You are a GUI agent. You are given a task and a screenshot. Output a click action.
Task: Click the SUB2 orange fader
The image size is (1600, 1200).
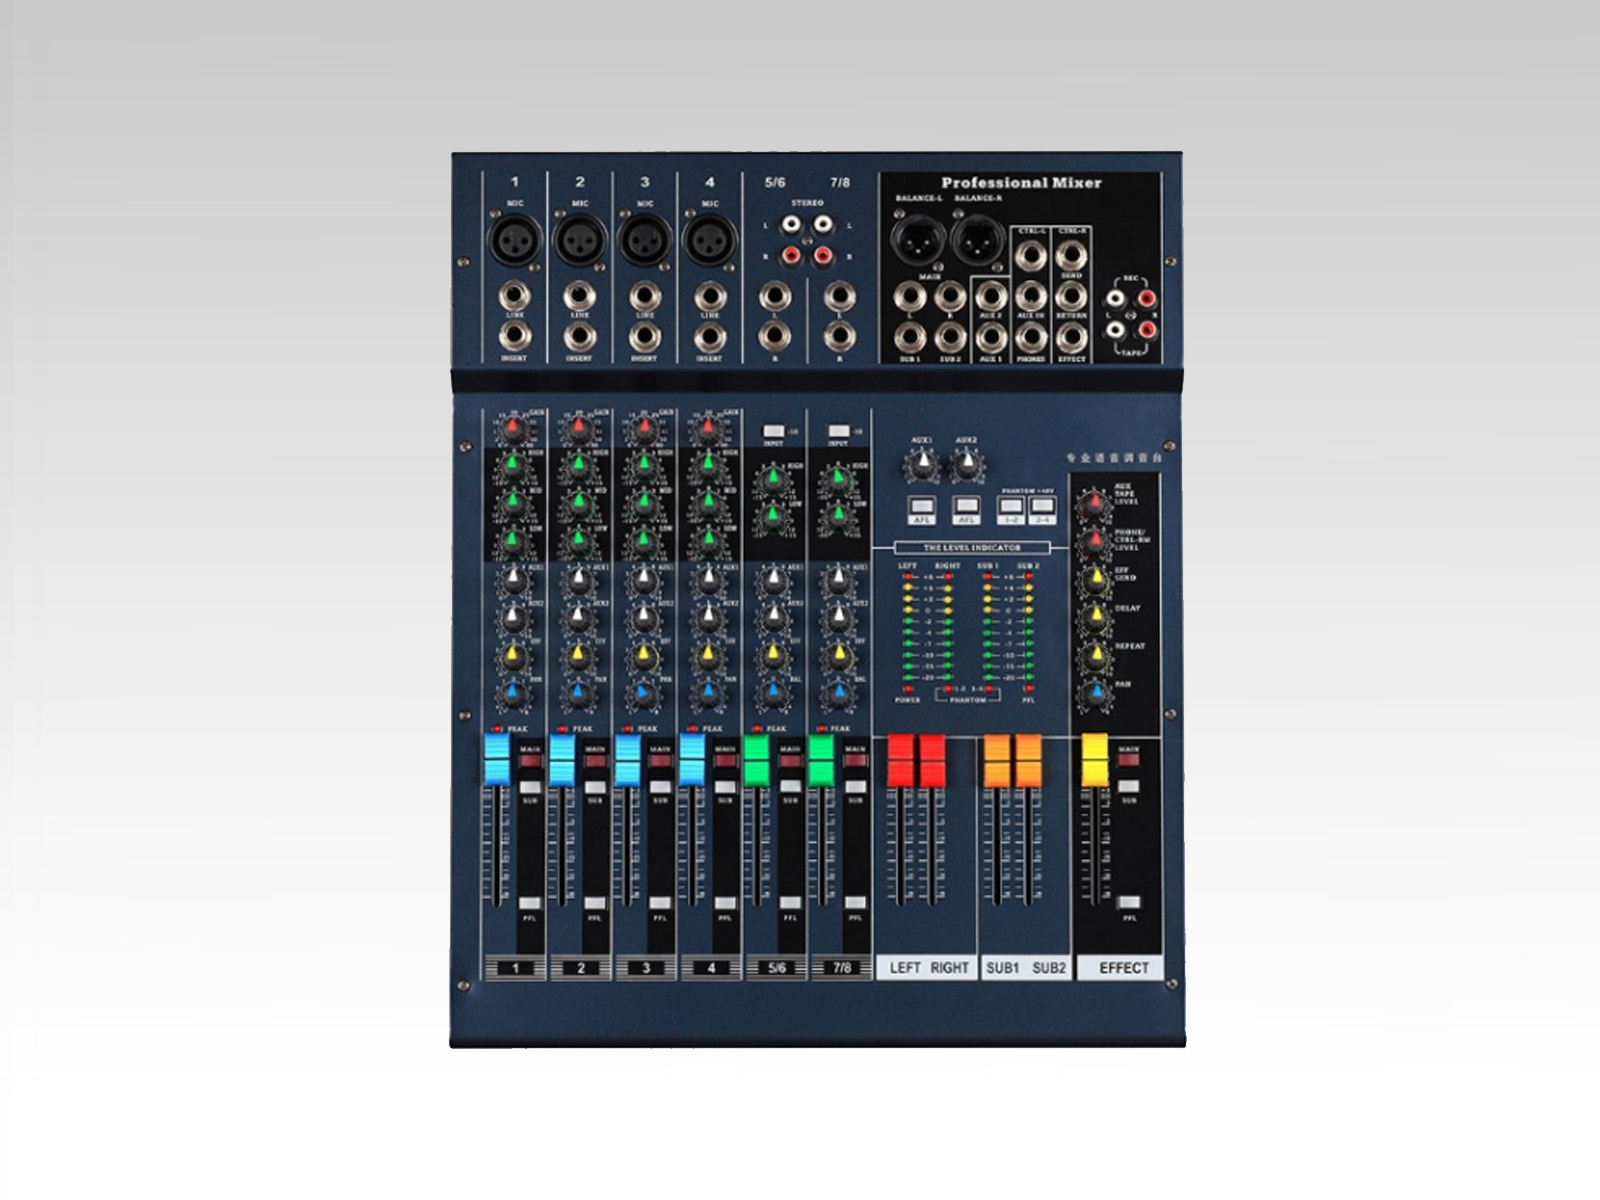[1028, 760]
